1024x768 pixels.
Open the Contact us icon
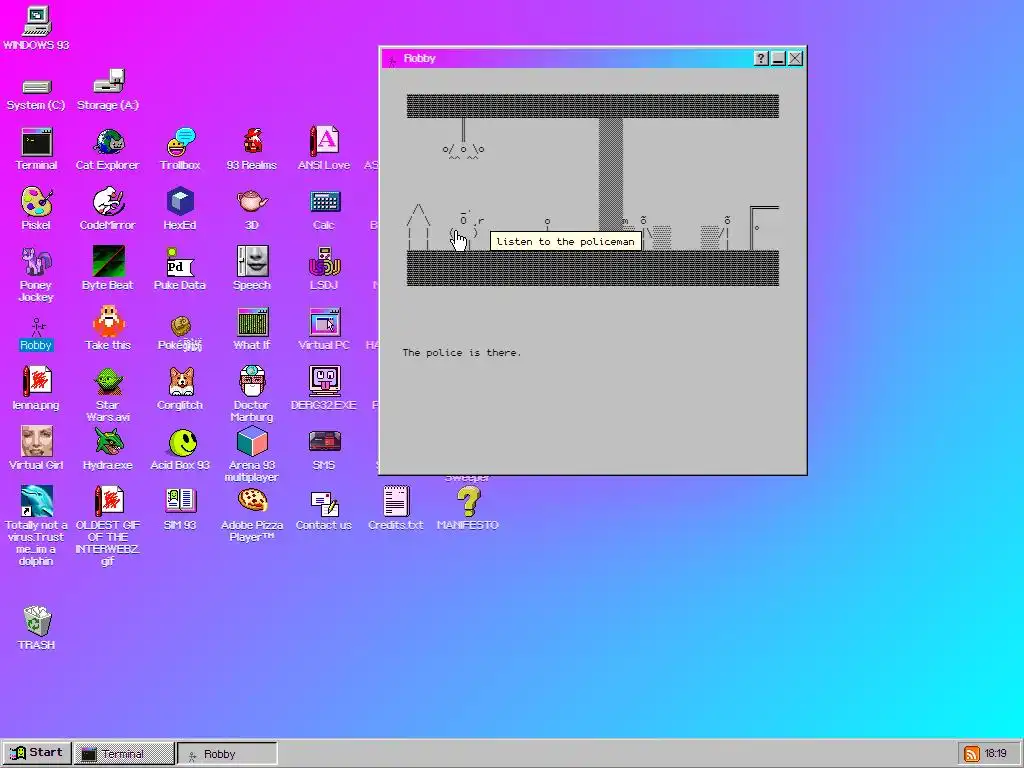click(x=323, y=509)
